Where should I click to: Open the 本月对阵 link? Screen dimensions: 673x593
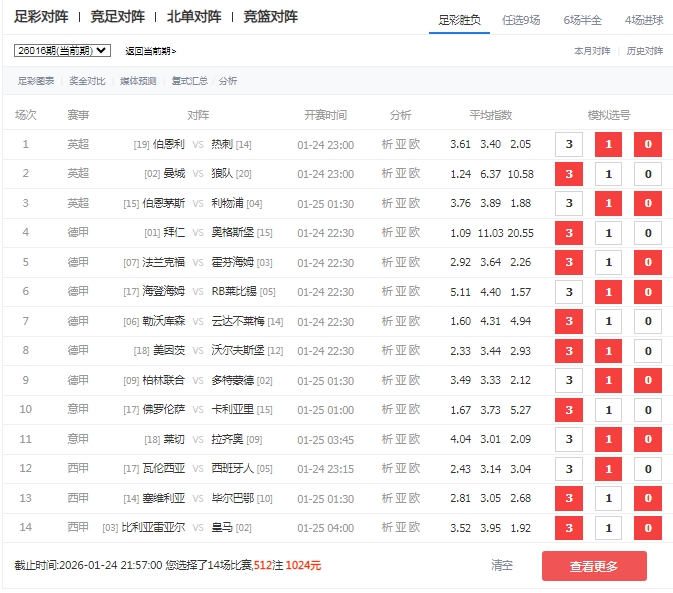coord(592,50)
